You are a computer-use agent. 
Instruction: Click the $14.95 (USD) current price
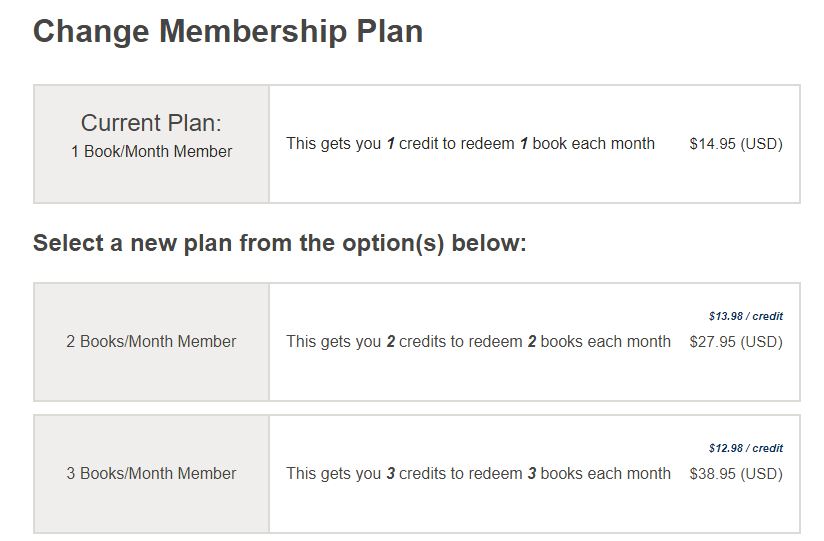point(736,144)
